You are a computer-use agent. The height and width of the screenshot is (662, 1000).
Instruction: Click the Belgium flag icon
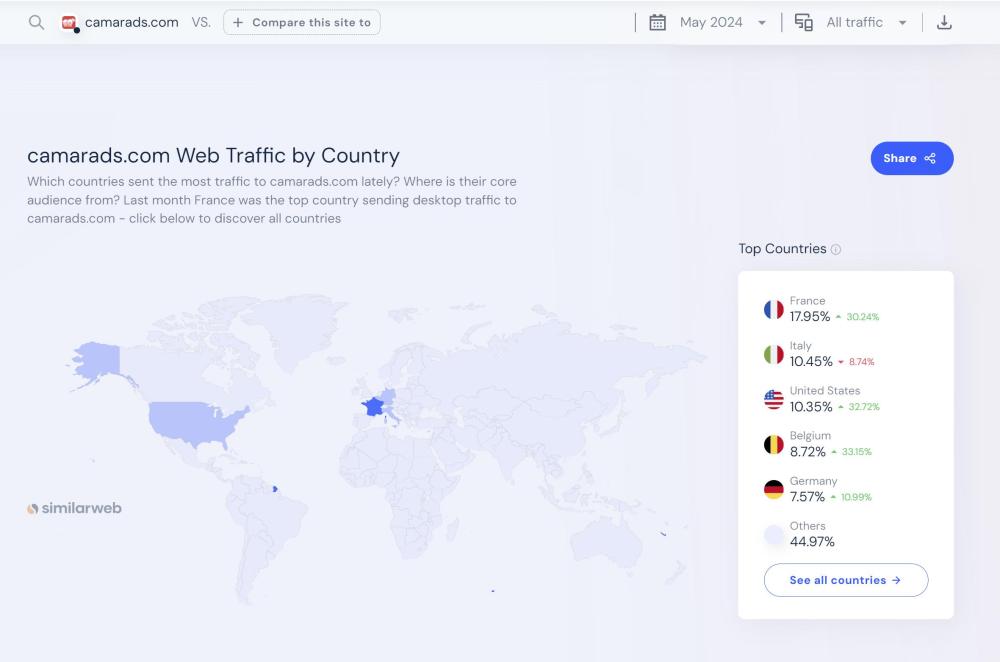tap(773, 444)
